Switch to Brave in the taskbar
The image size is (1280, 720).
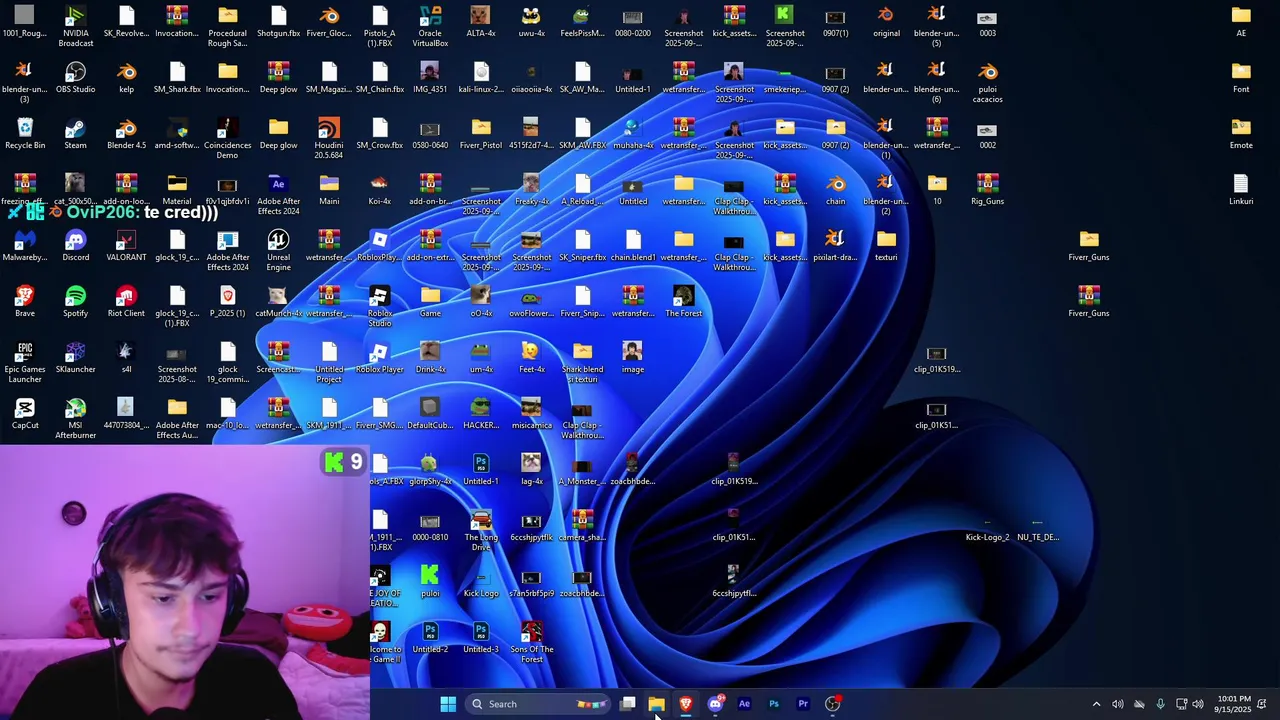[x=685, y=704]
